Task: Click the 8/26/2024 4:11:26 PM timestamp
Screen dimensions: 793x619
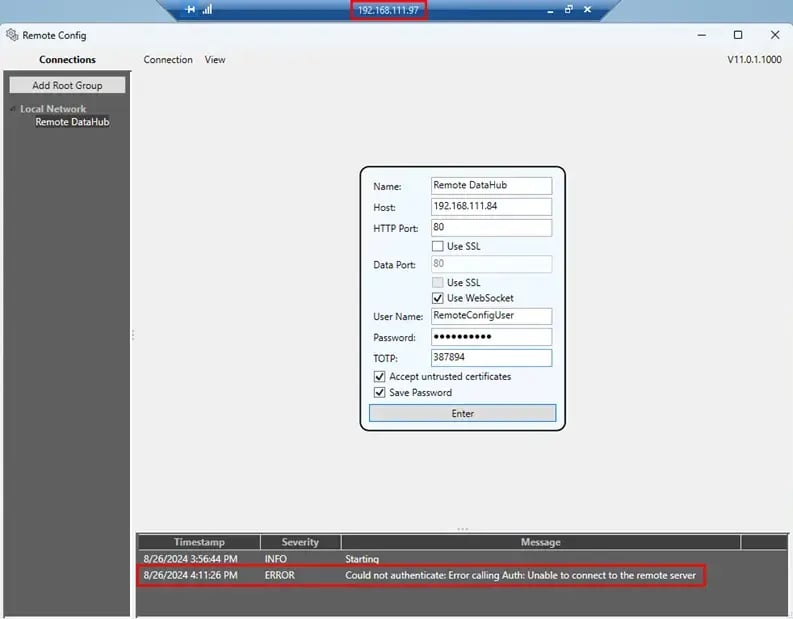Action: pos(190,576)
